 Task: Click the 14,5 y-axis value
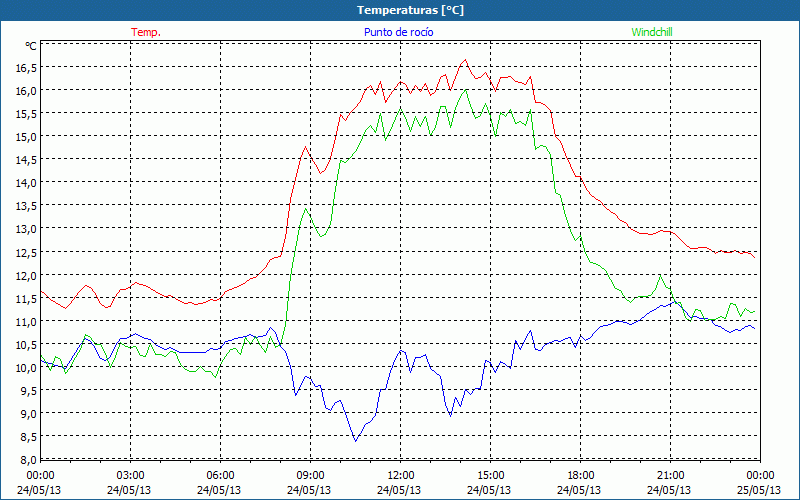coord(27,160)
